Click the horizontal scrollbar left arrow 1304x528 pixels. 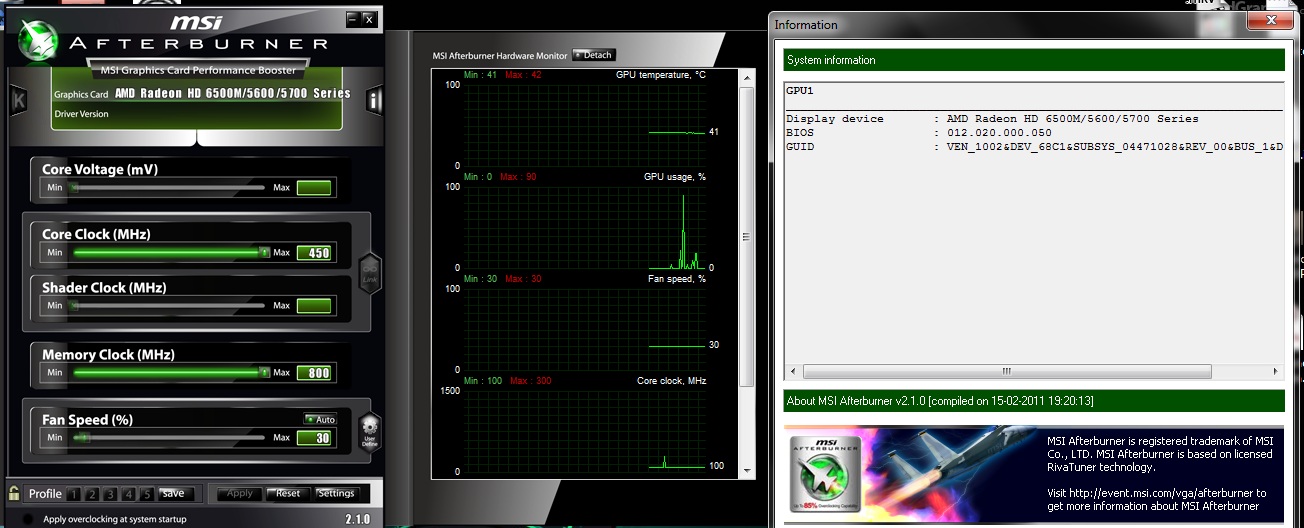(792, 371)
